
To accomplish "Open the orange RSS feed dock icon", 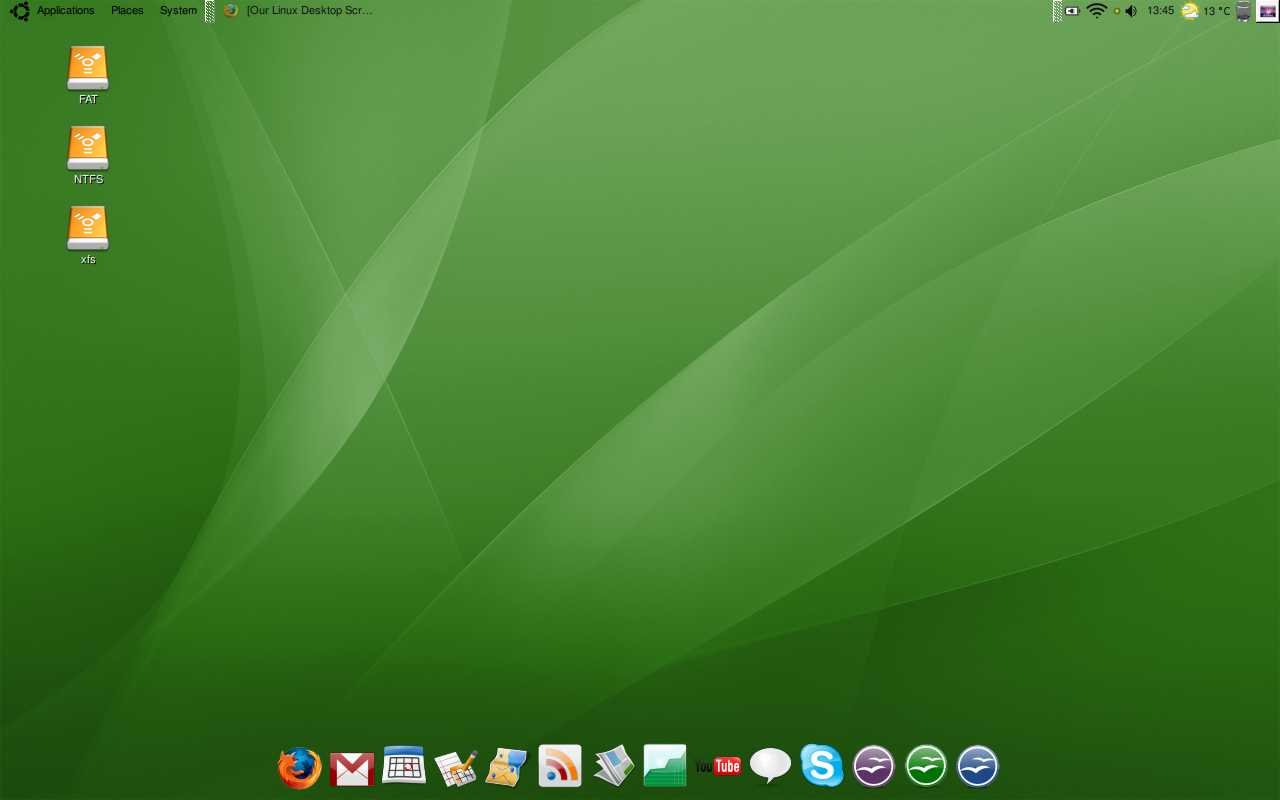I will (x=560, y=766).
